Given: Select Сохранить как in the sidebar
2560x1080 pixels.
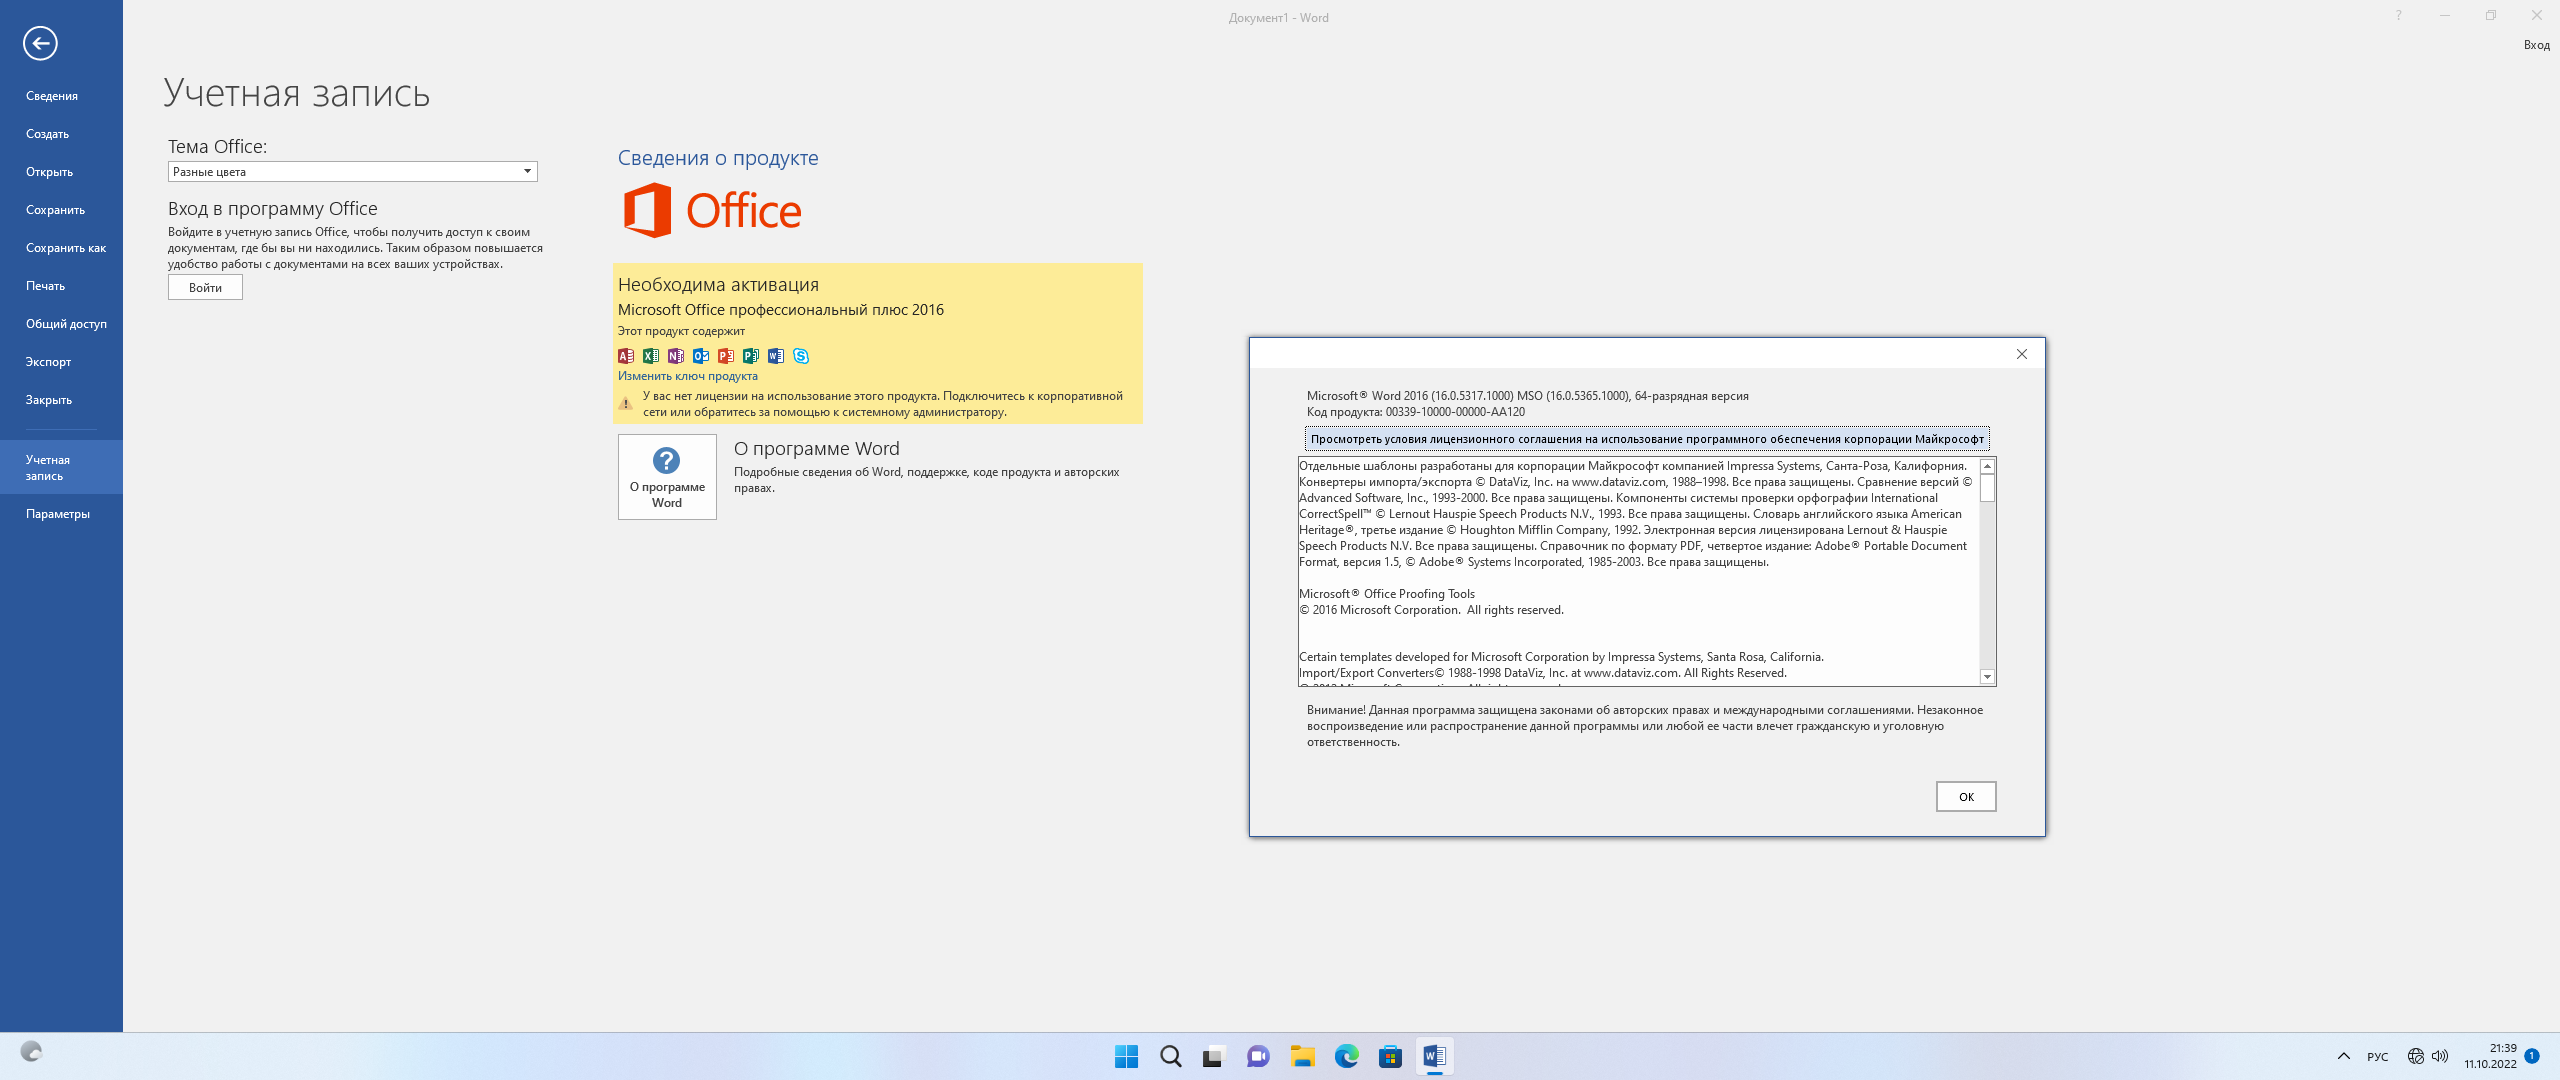Looking at the screenshot, I should pyautogui.click(x=66, y=248).
